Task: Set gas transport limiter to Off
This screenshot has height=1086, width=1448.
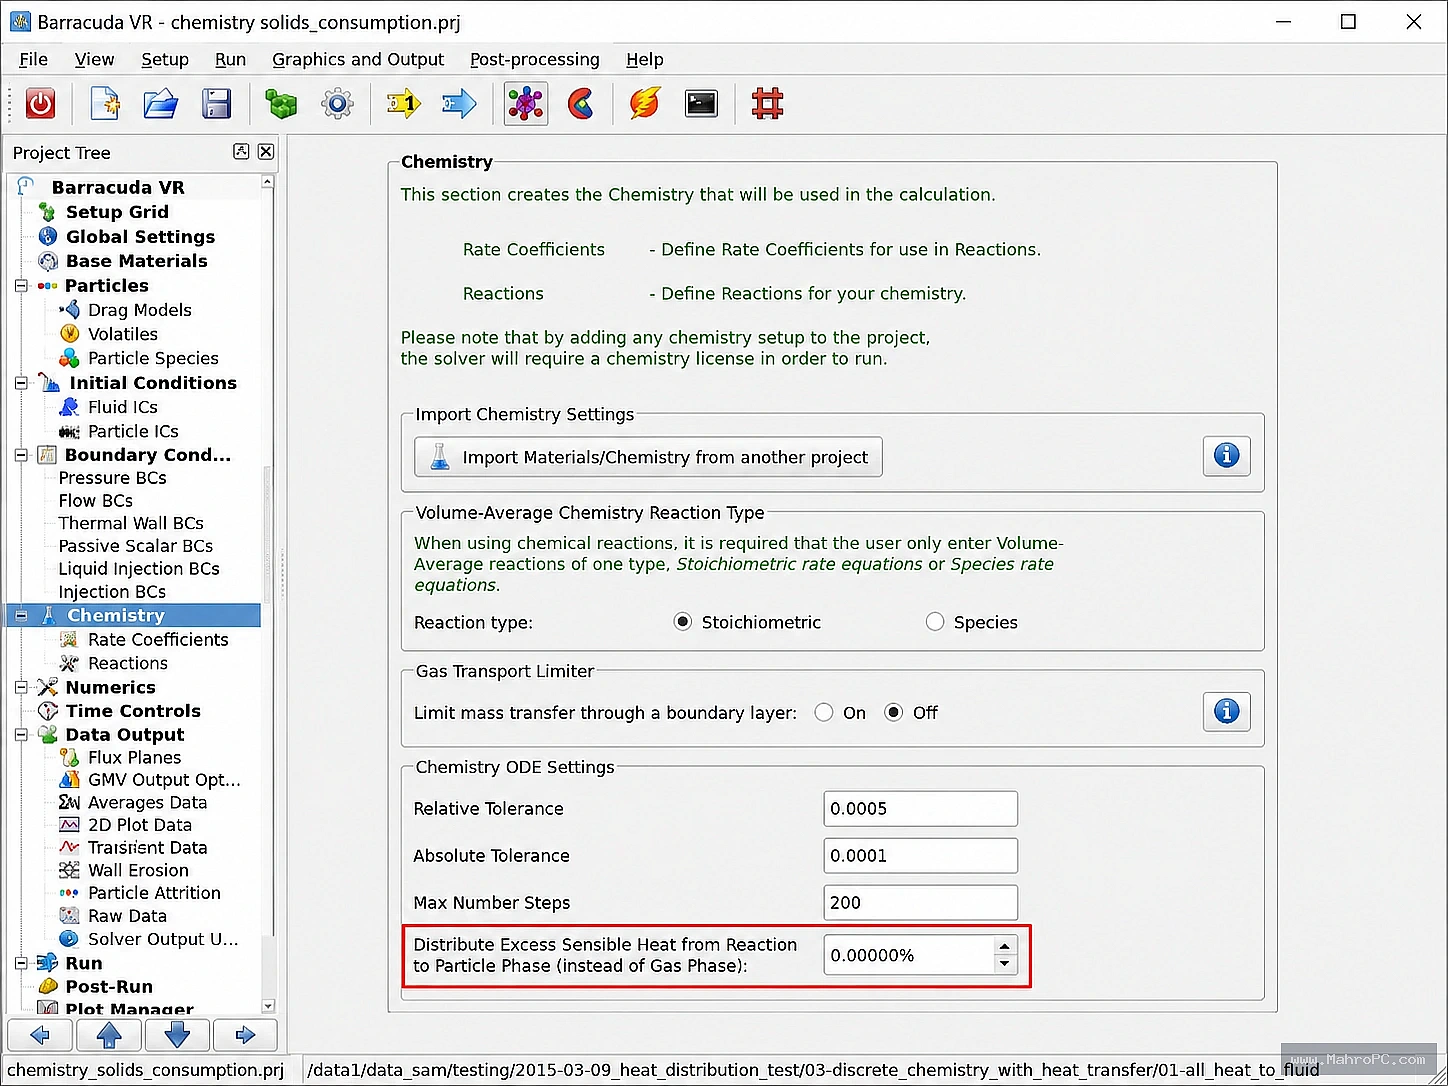Action: click(894, 713)
